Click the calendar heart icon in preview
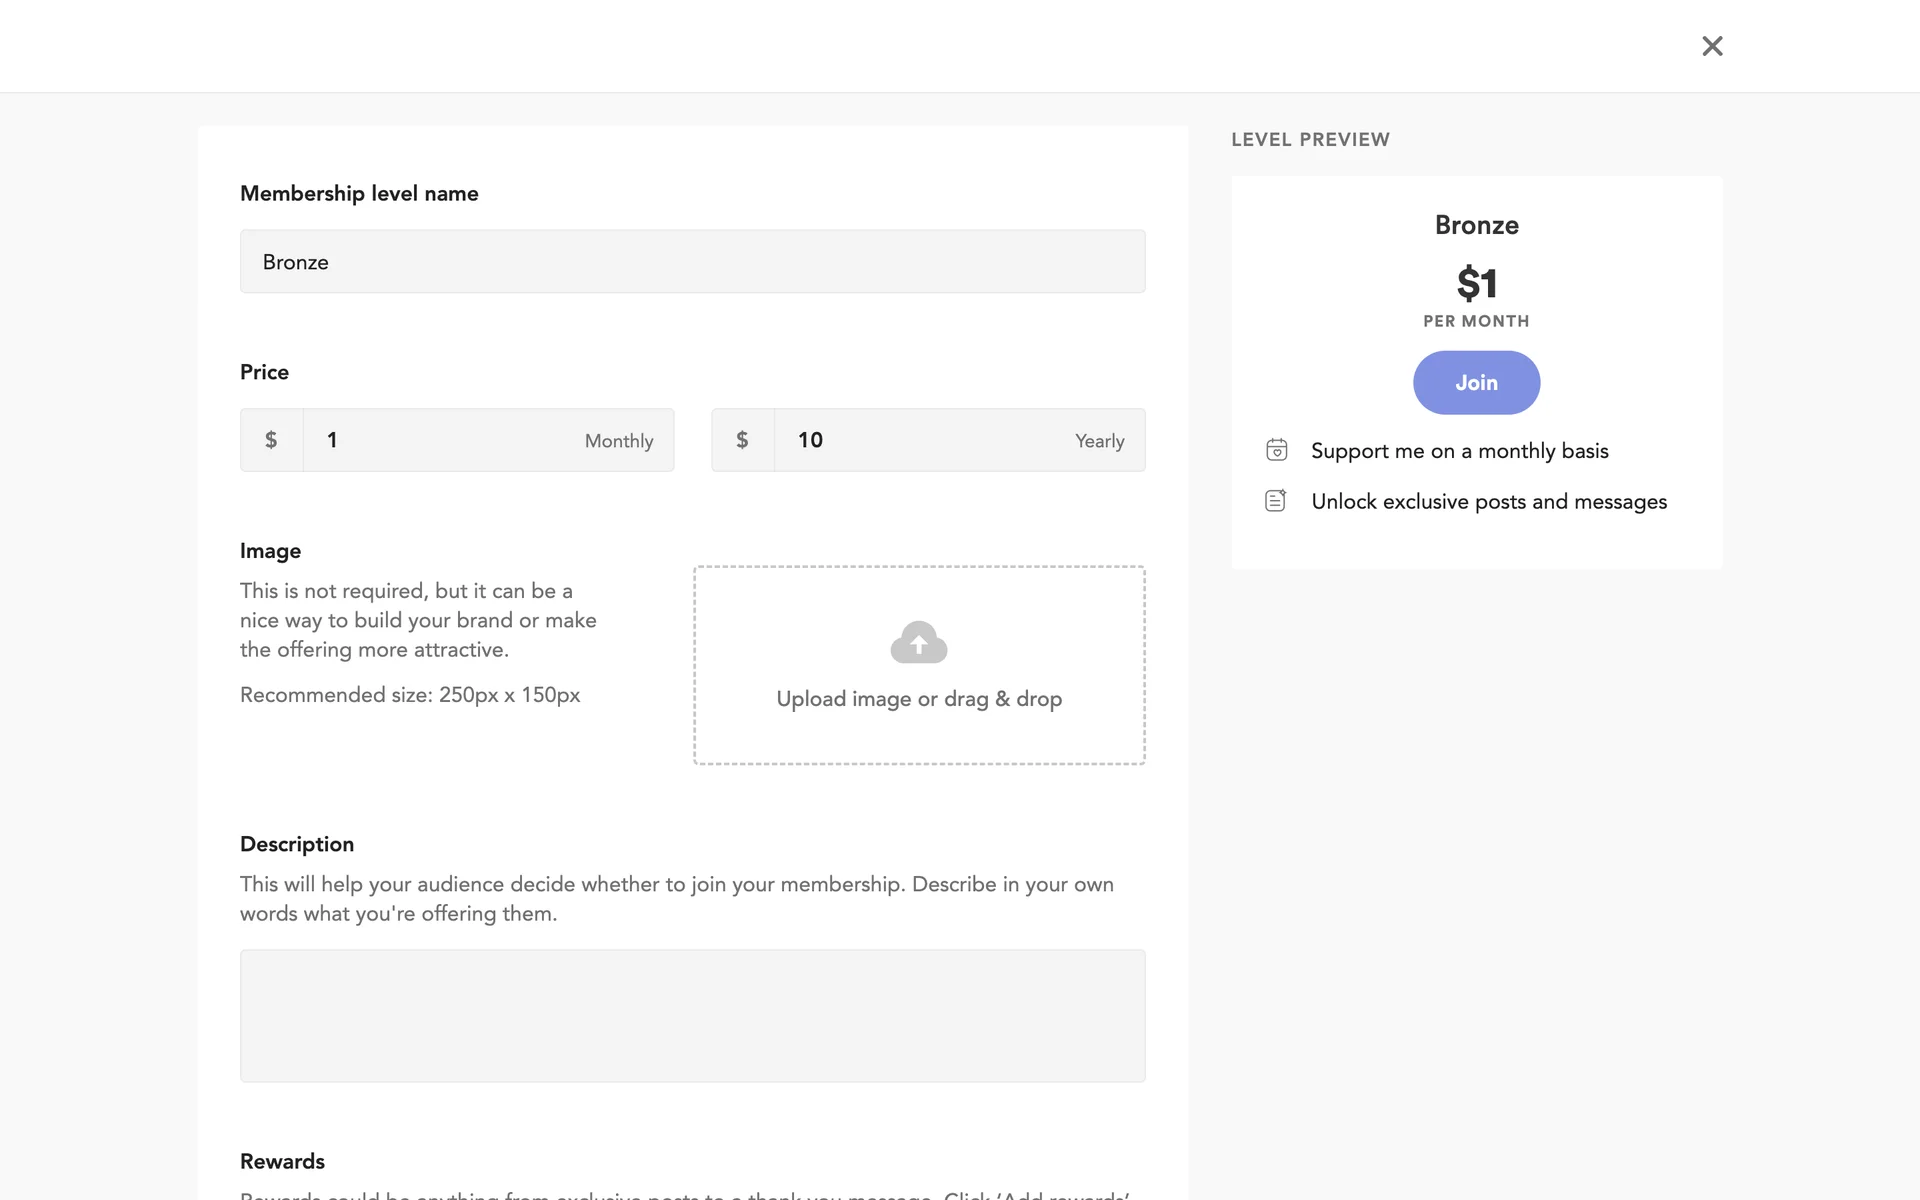 [1276, 450]
